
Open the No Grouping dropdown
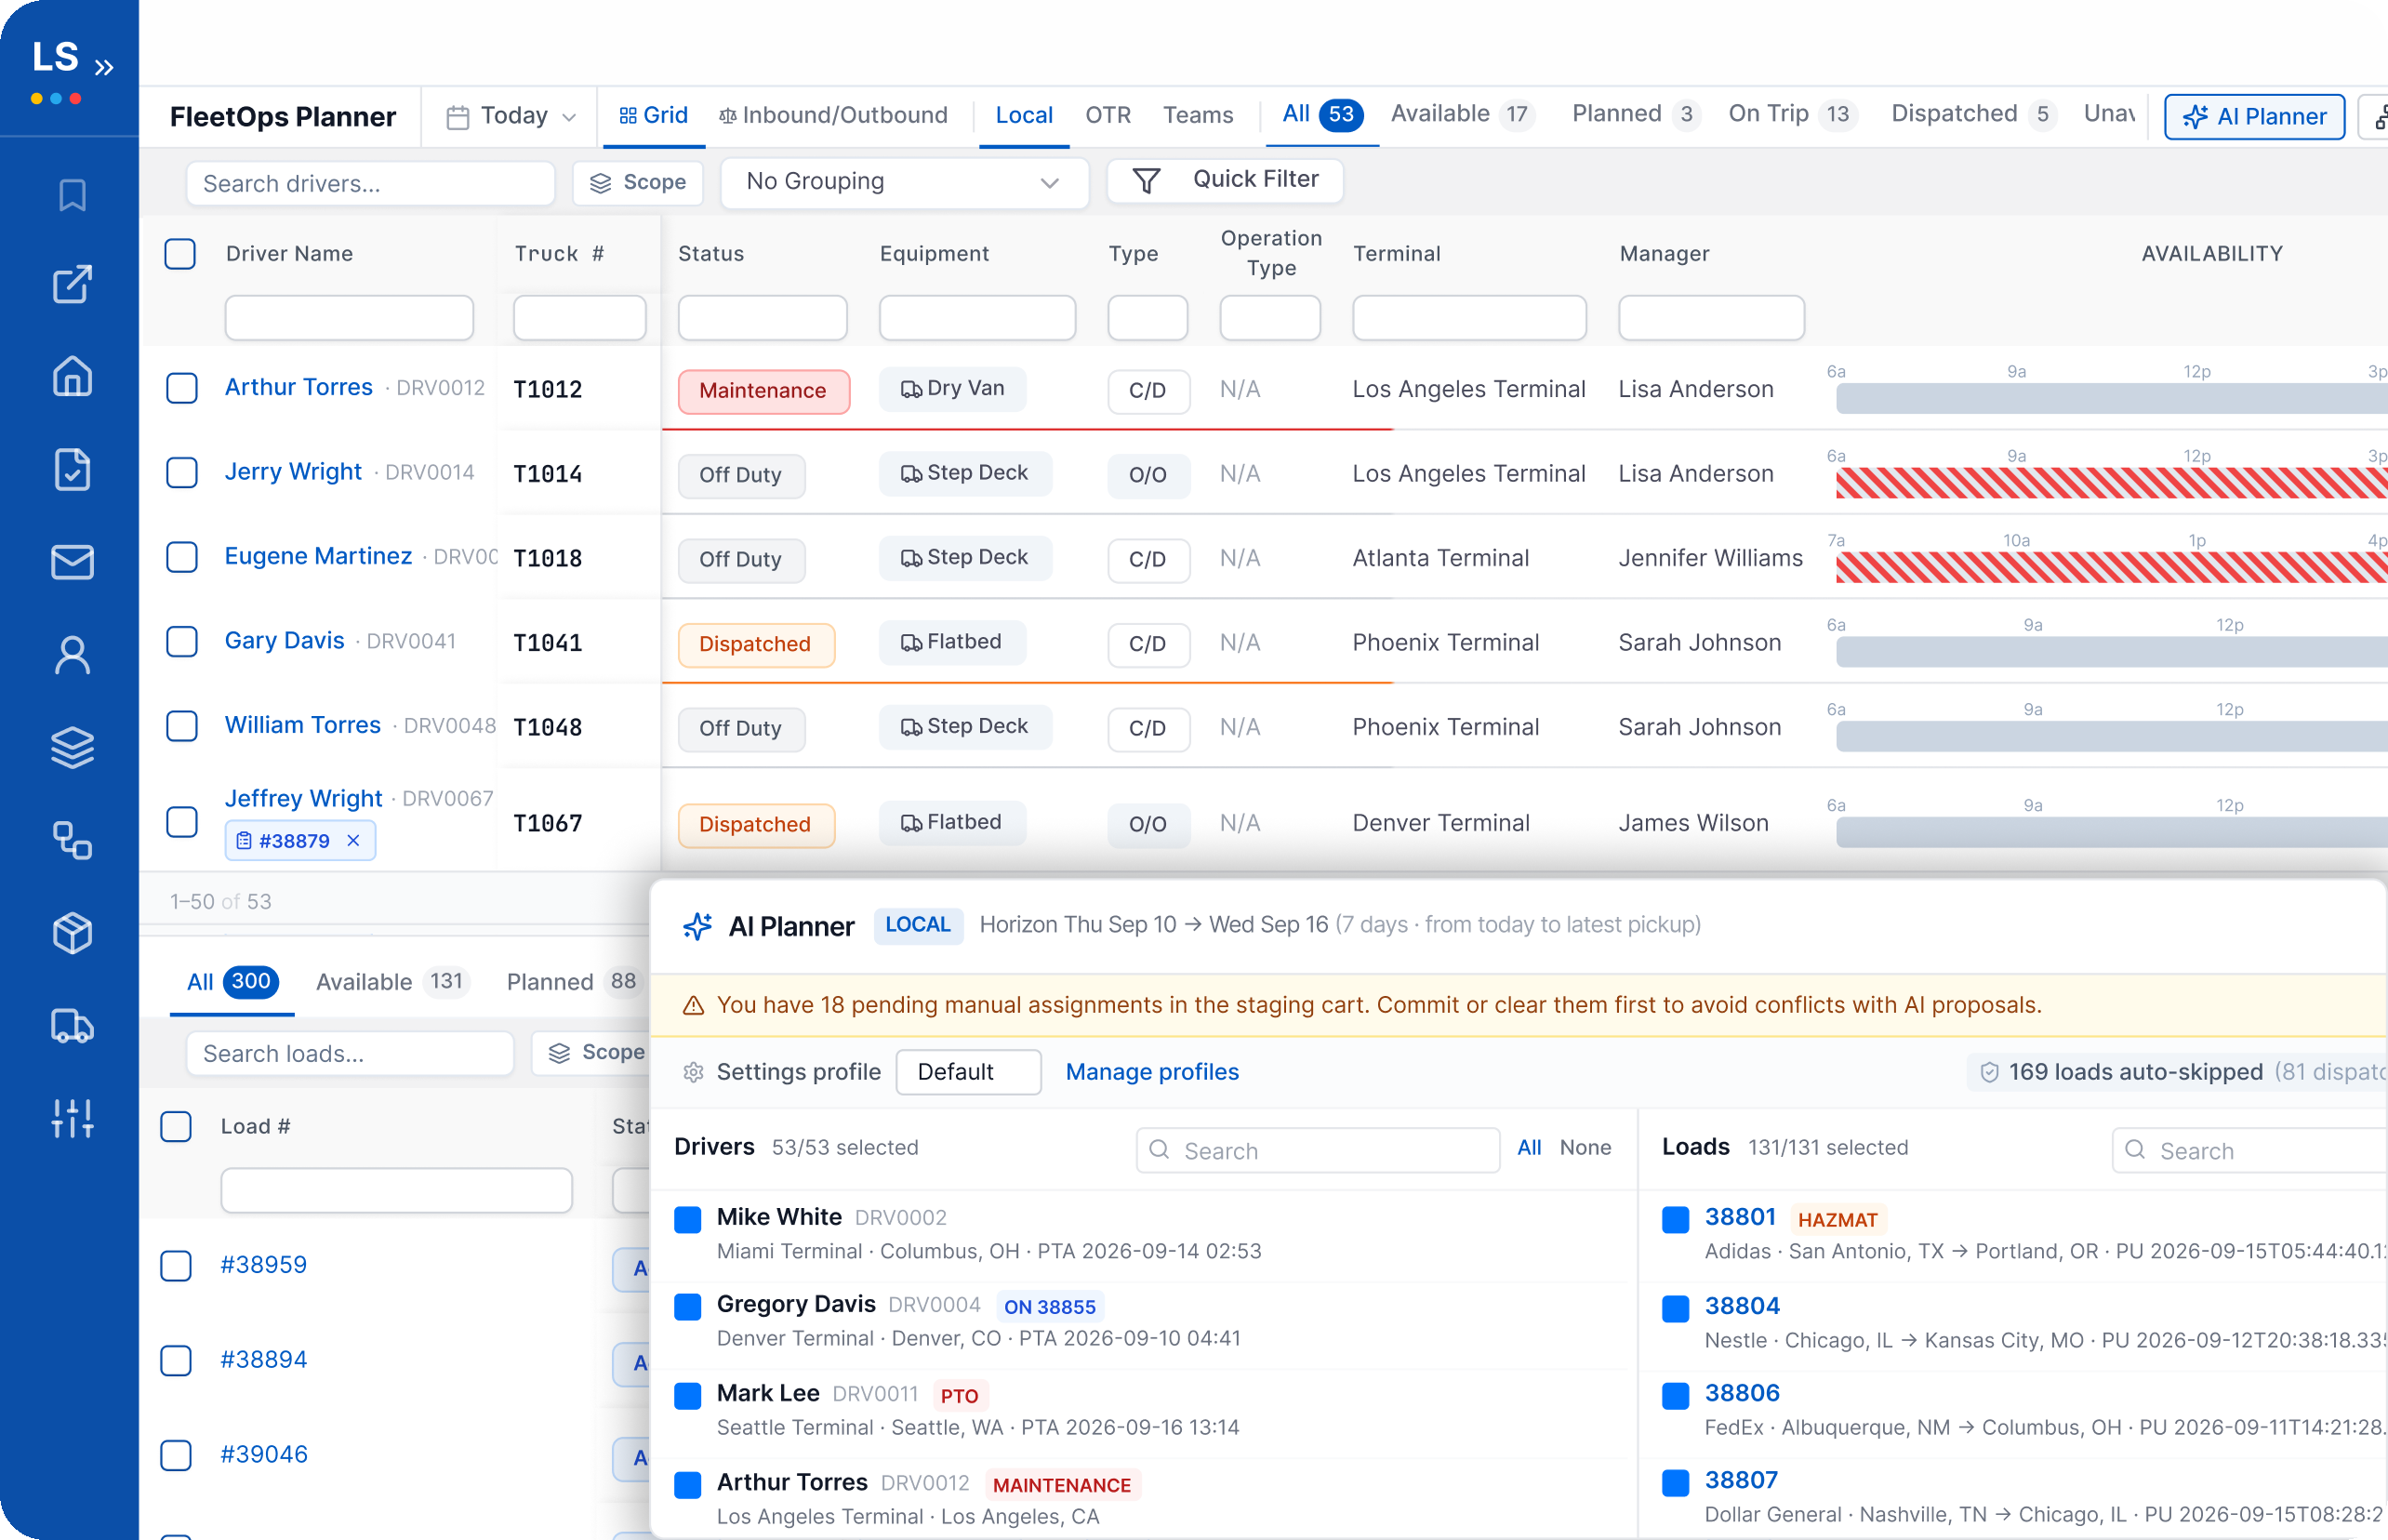(x=904, y=182)
